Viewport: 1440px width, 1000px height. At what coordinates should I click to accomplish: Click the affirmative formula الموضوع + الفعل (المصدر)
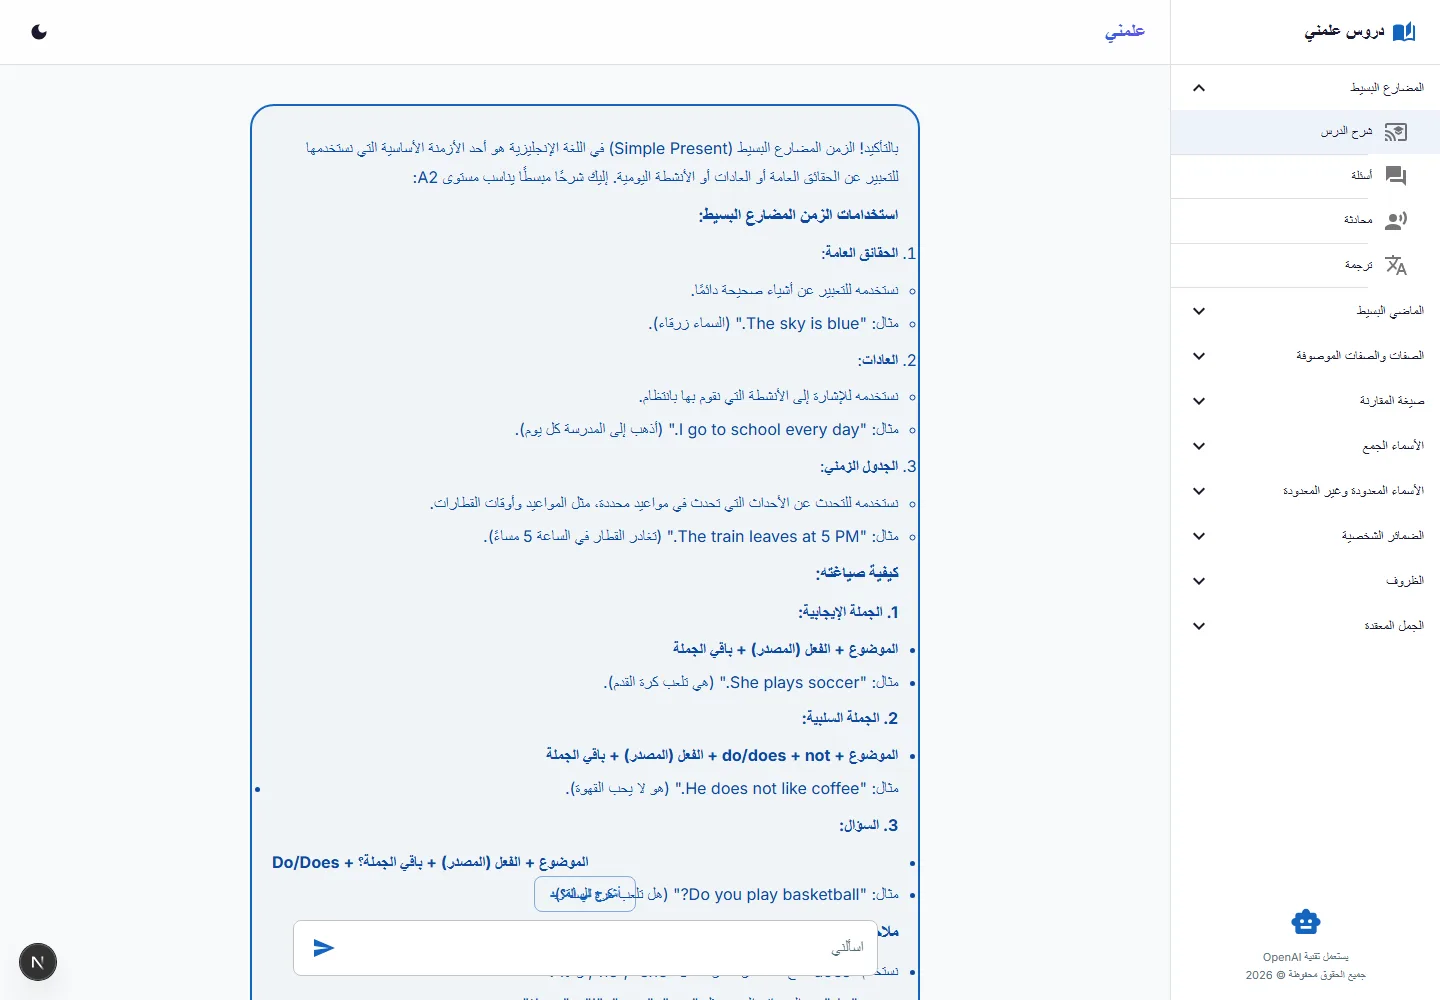786,649
